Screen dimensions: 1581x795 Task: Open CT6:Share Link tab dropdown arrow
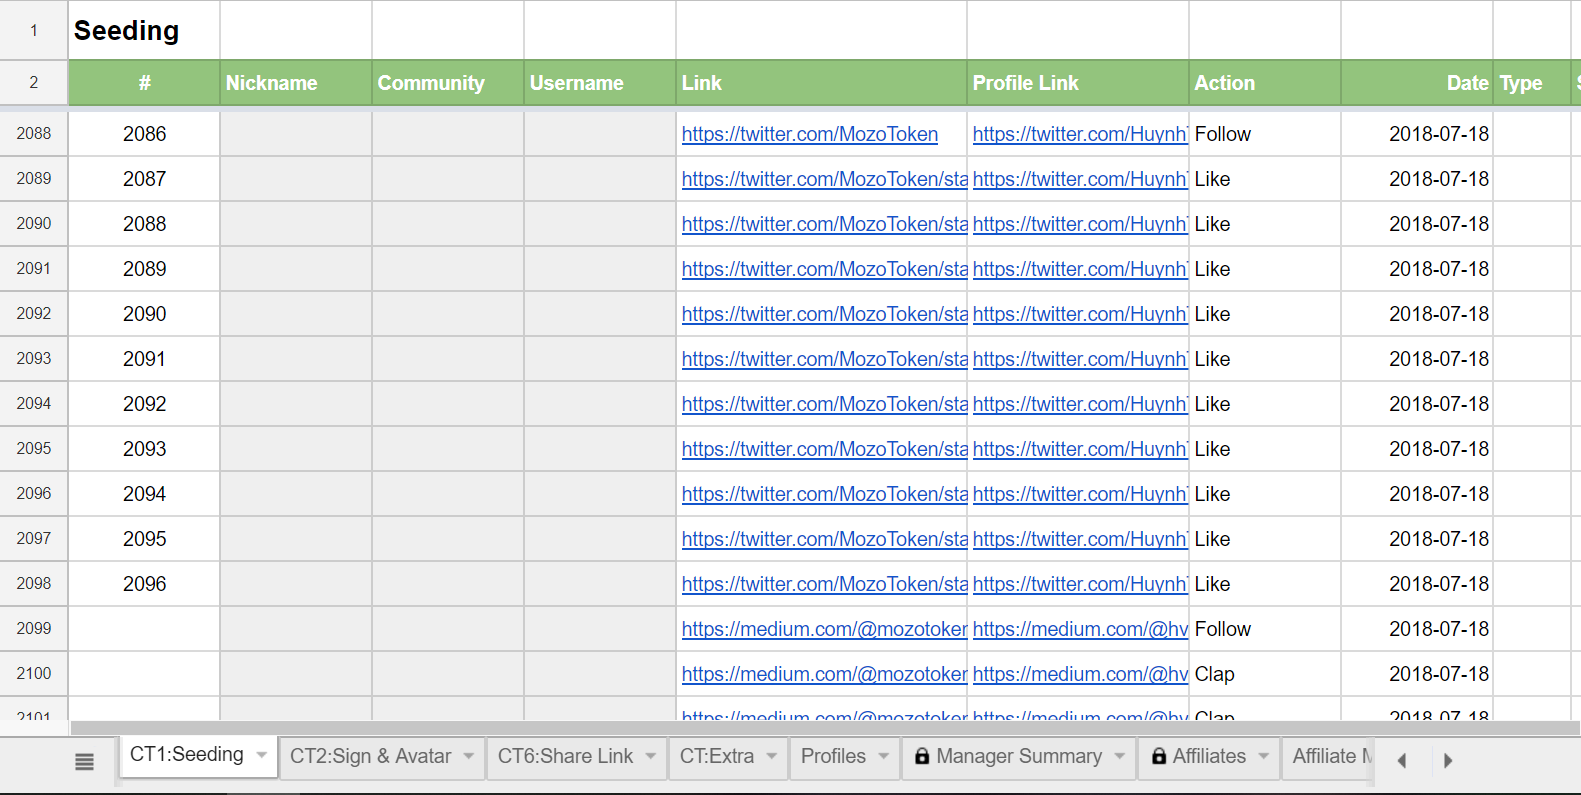651,757
